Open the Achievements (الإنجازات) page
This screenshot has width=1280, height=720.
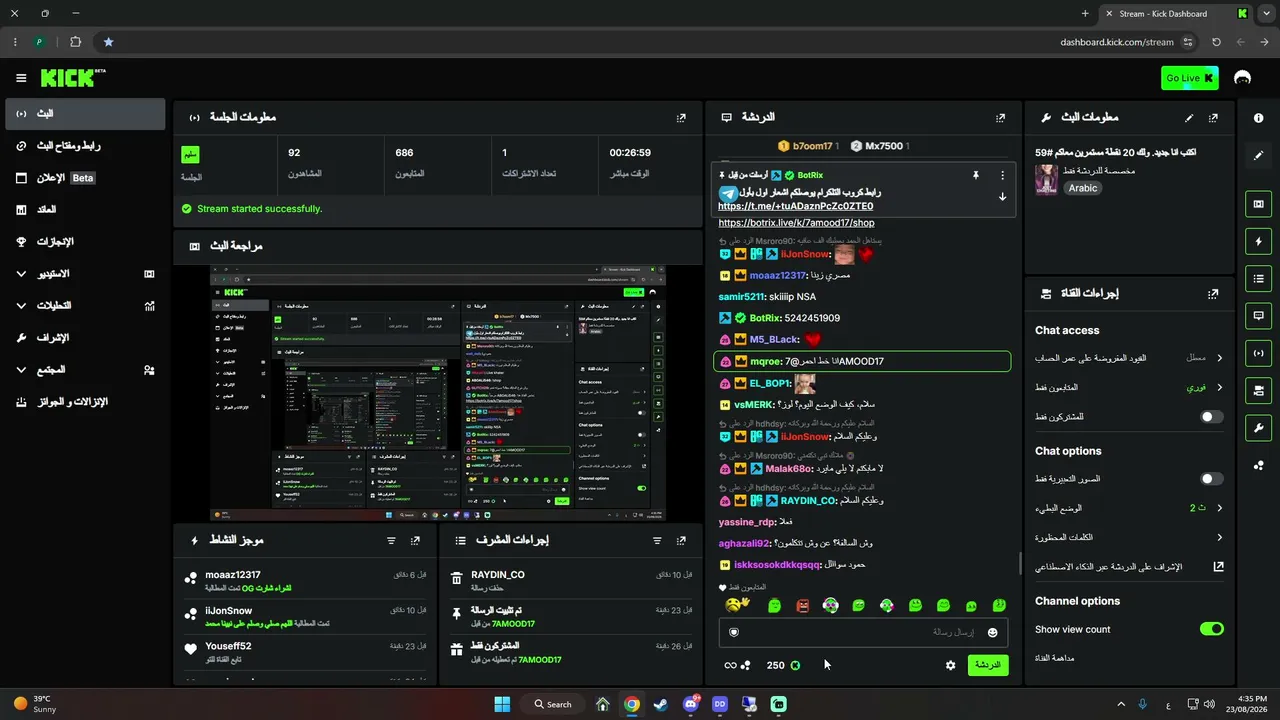(x=85, y=242)
